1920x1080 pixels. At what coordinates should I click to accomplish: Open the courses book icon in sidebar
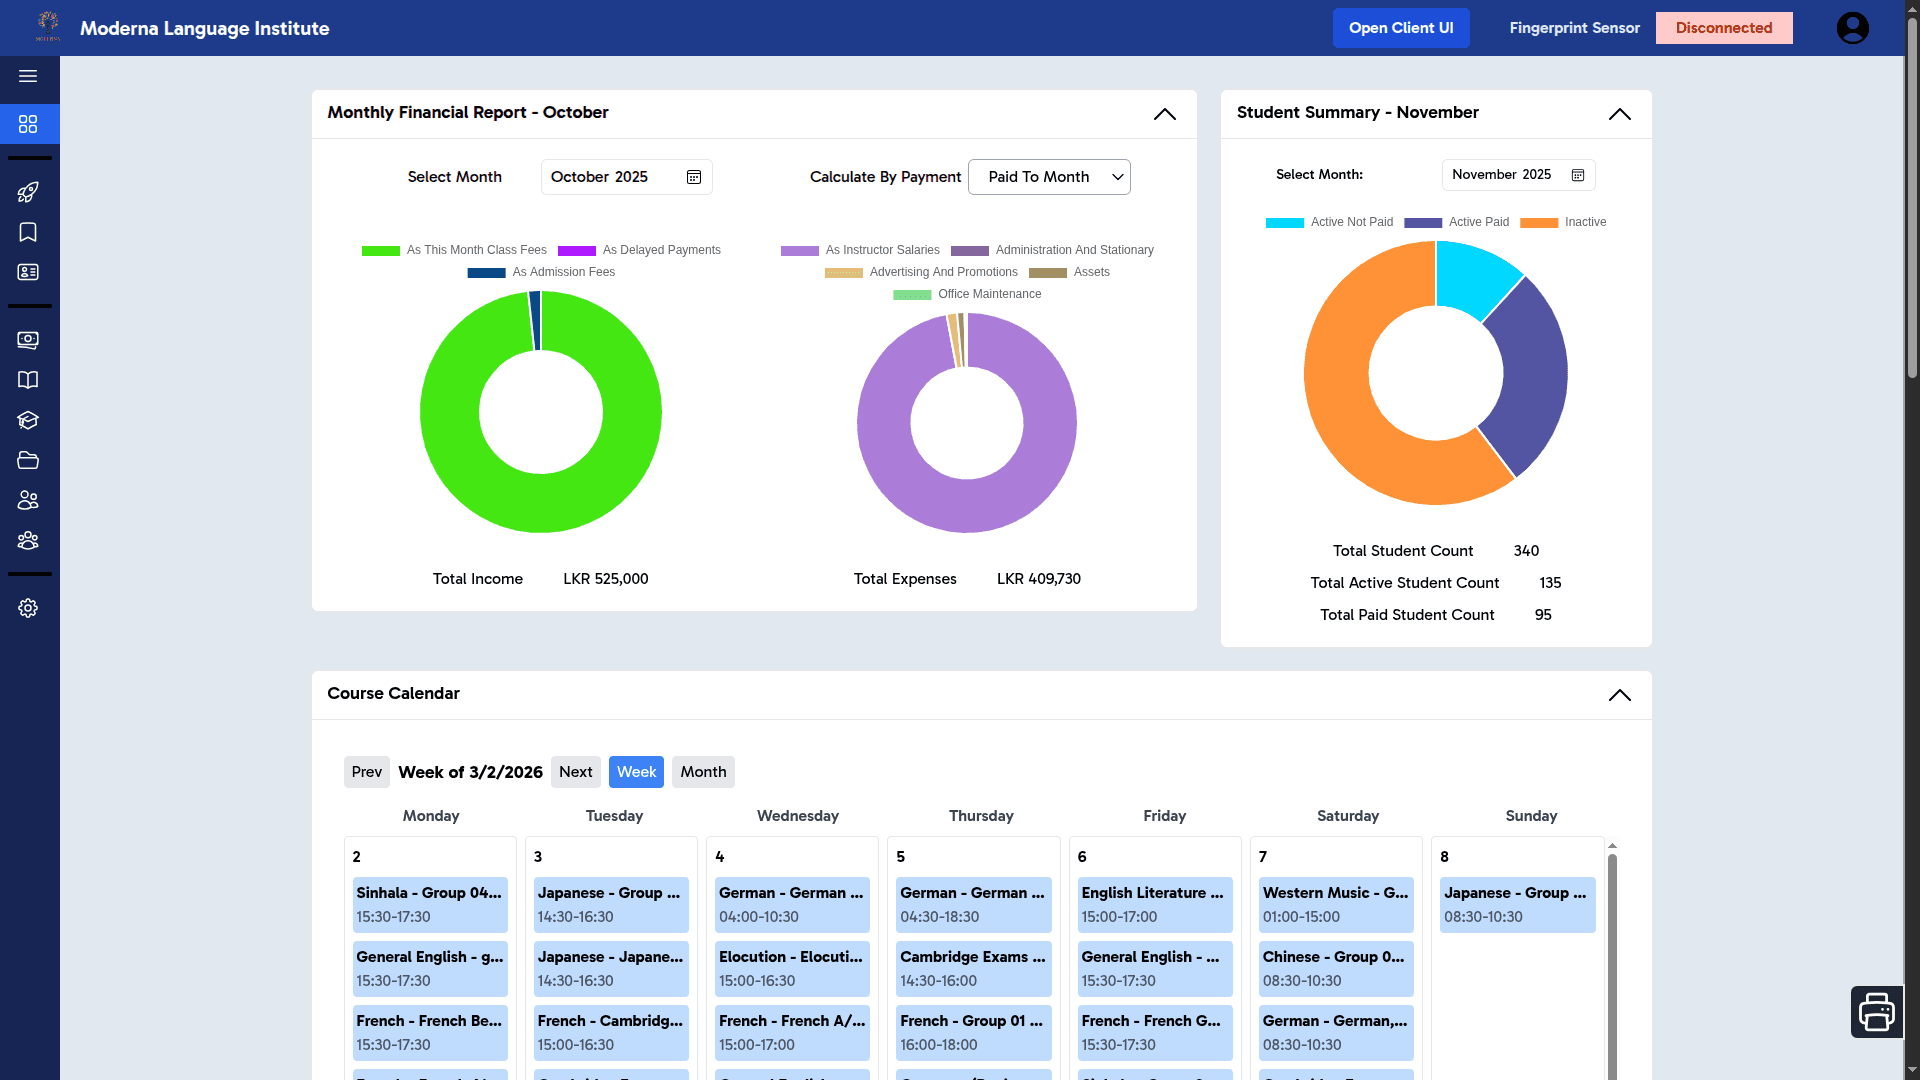point(28,380)
